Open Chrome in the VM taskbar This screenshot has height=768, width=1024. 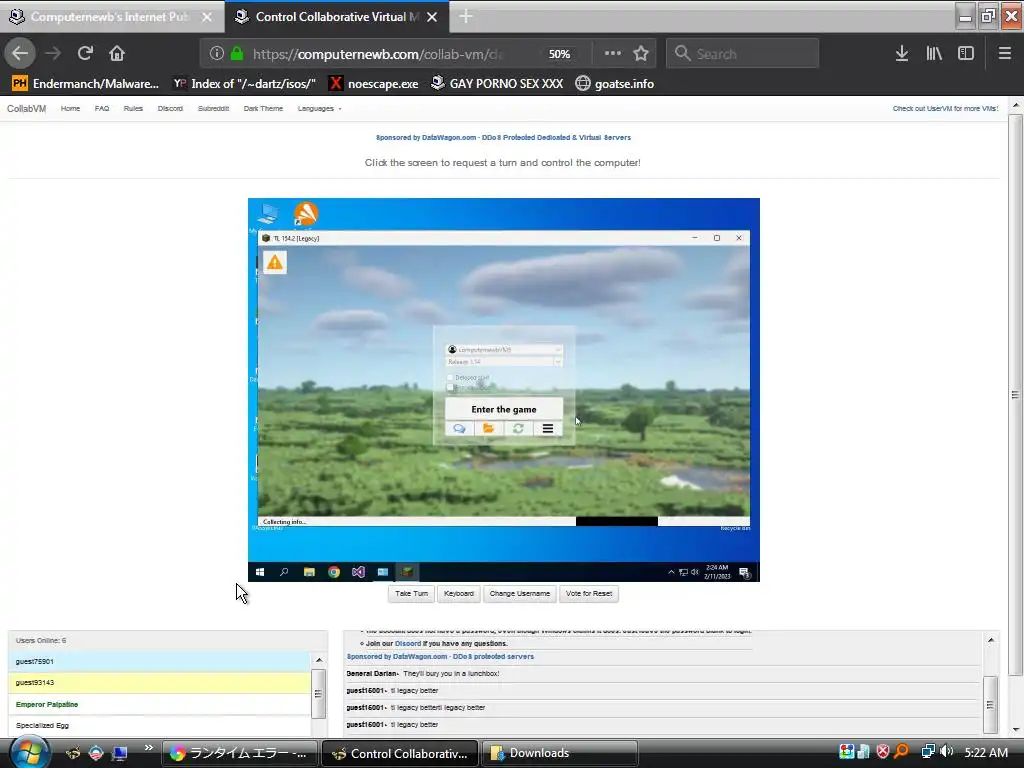(334, 572)
